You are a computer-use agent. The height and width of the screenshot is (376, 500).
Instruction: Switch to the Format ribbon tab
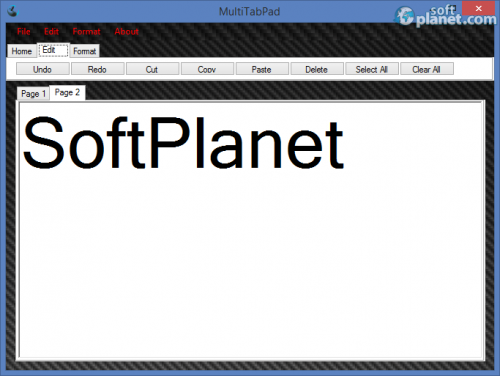[x=85, y=51]
